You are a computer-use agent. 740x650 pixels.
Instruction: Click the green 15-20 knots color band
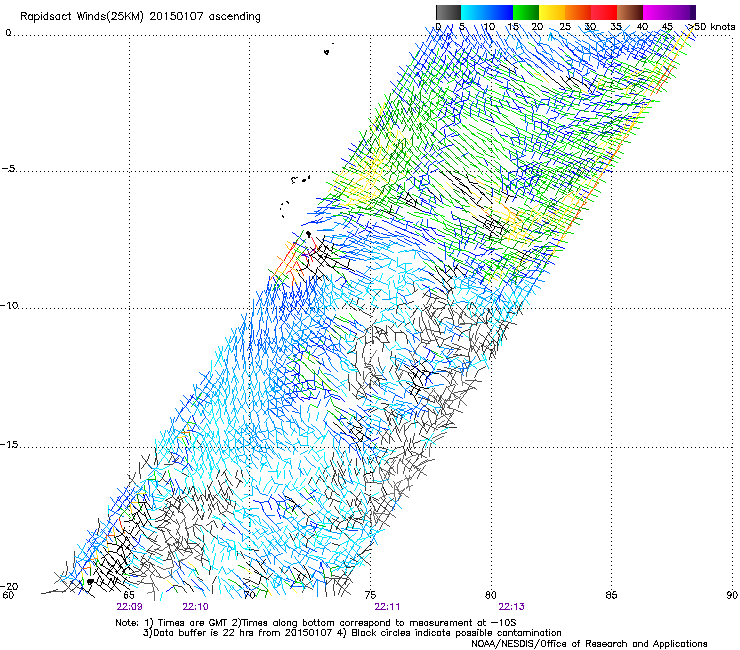[x=526, y=12]
